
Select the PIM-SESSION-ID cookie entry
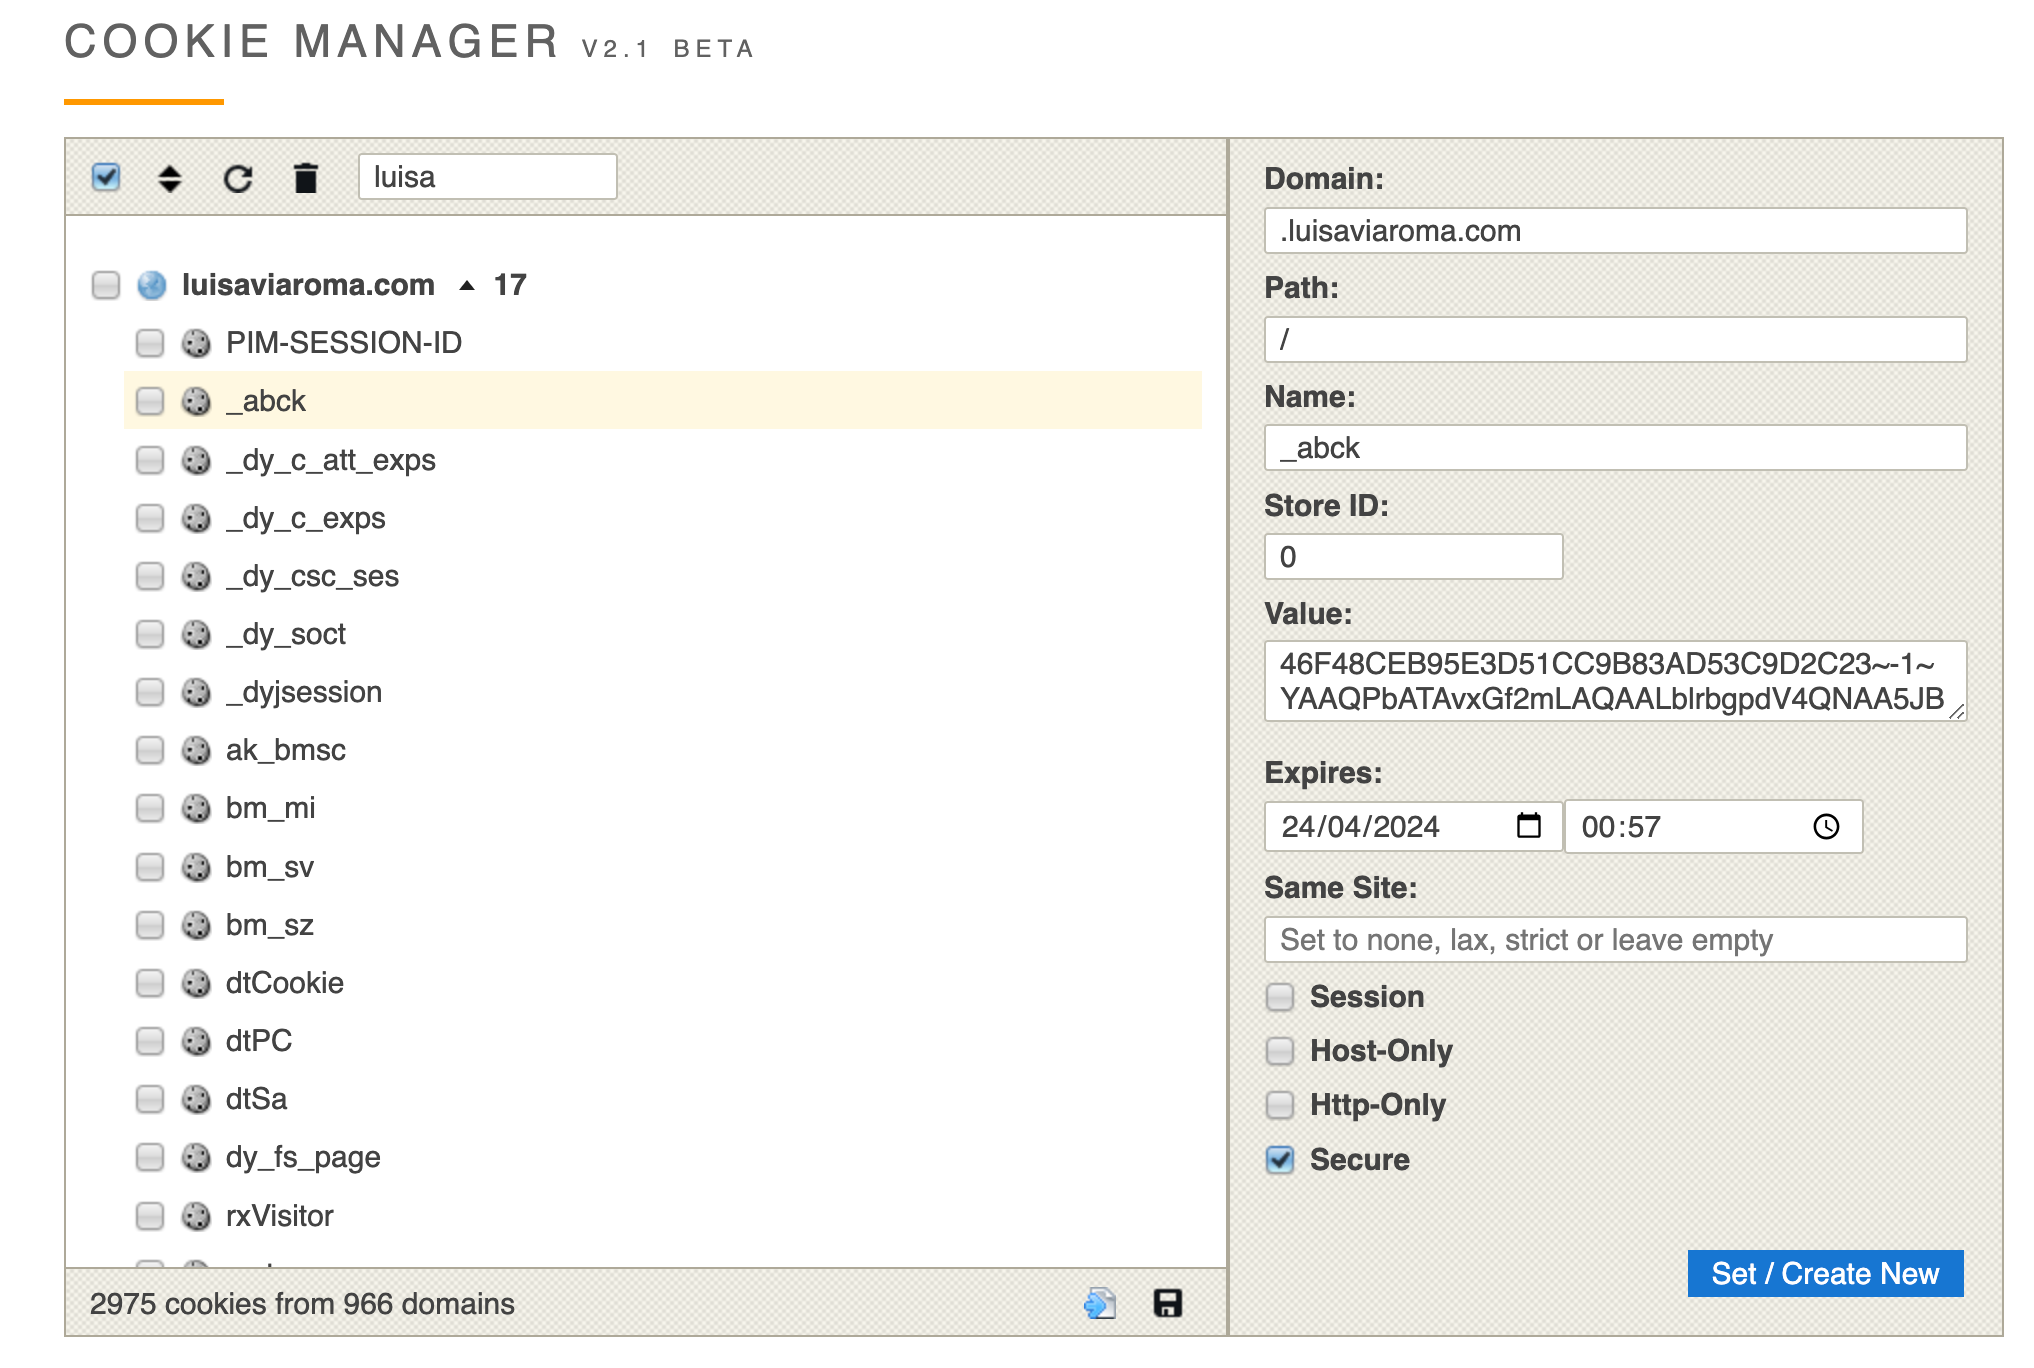343,343
